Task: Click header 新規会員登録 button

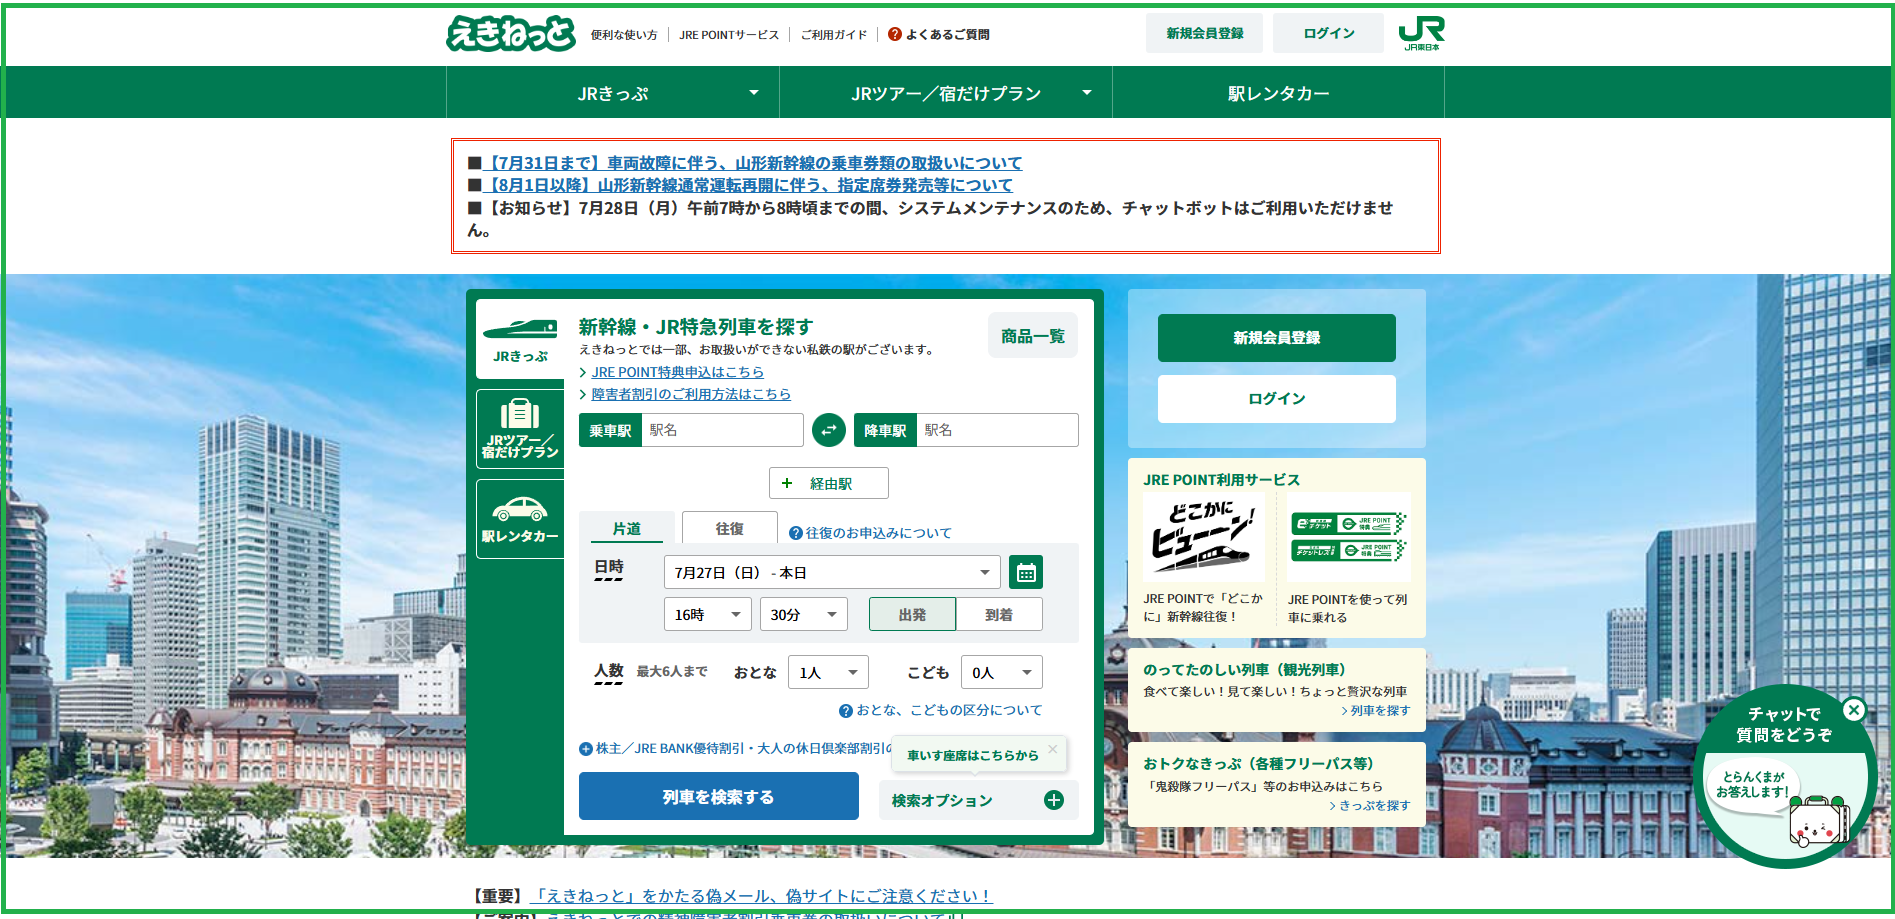Action: coord(1204,33)
